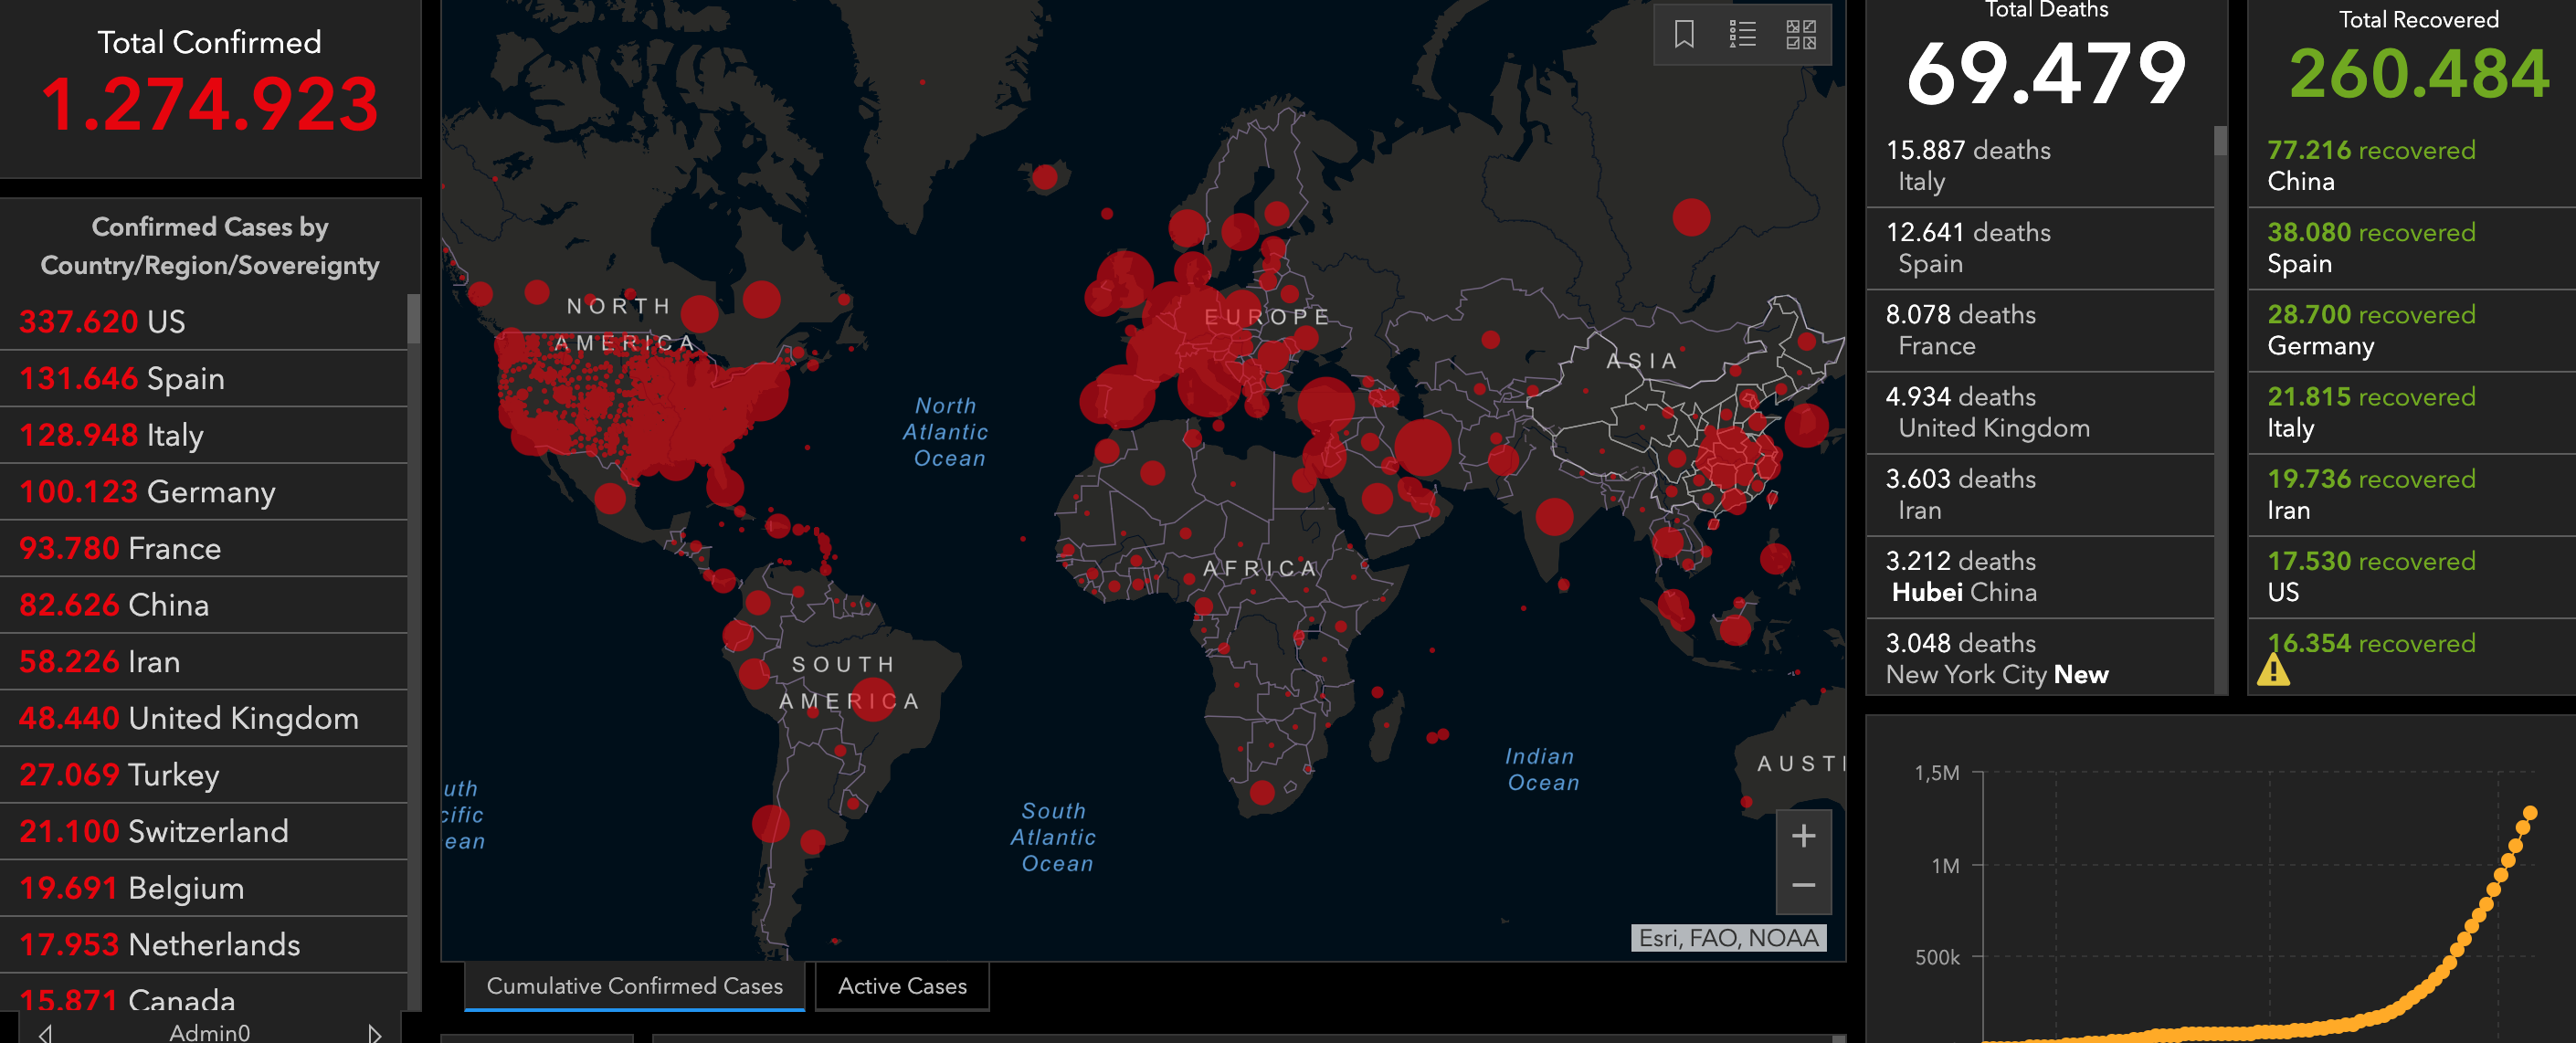Viewport: 2576px width, 1043px height.
Task: Go to next Admin level arrow
Action: 374,1032
